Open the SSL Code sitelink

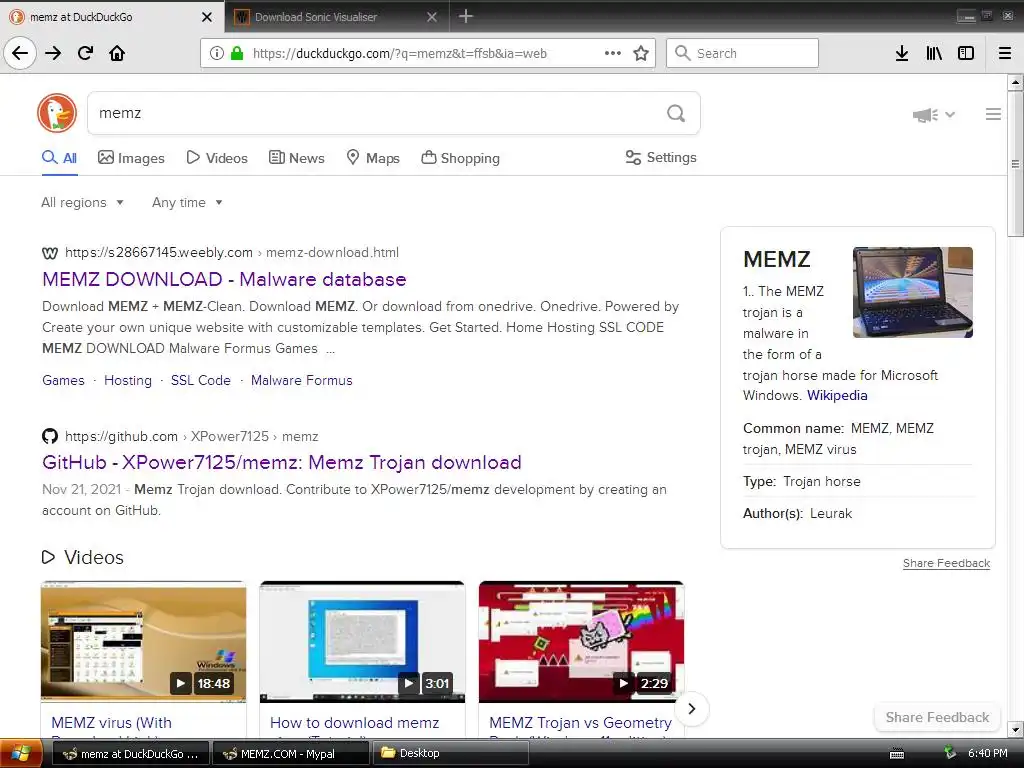200,380
